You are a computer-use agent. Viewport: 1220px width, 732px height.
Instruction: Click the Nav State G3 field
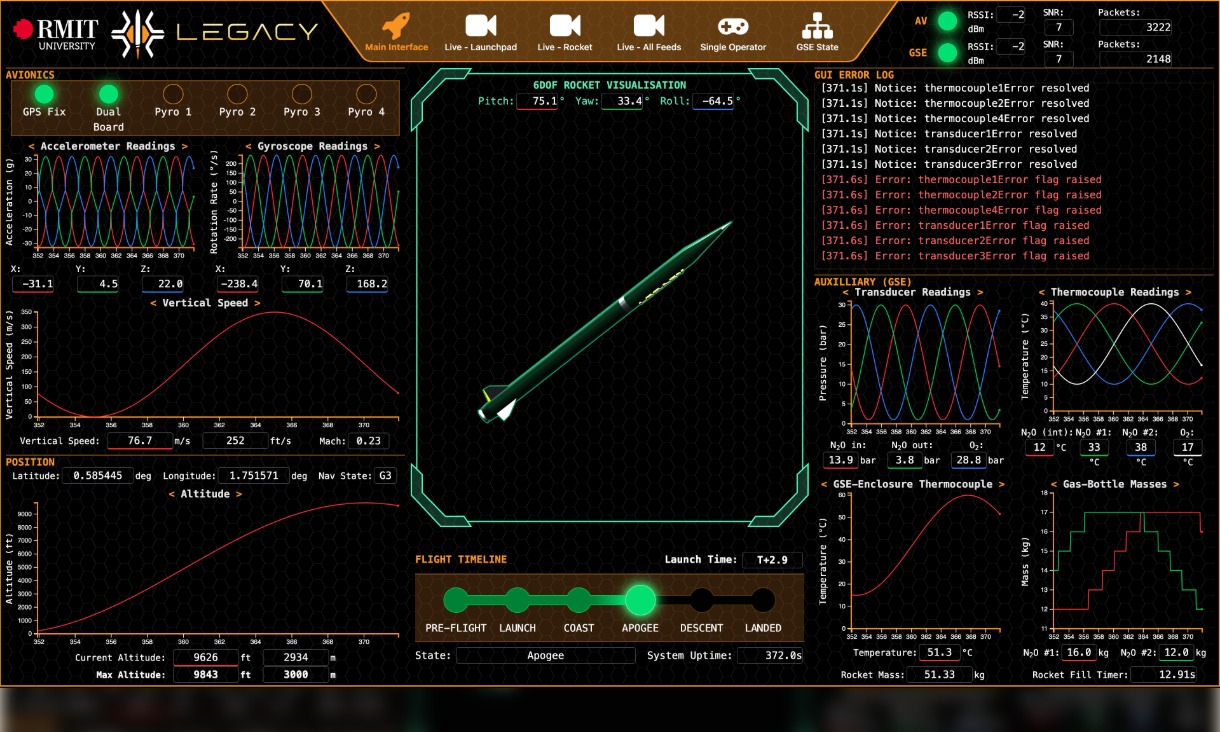tap(385, 476)
